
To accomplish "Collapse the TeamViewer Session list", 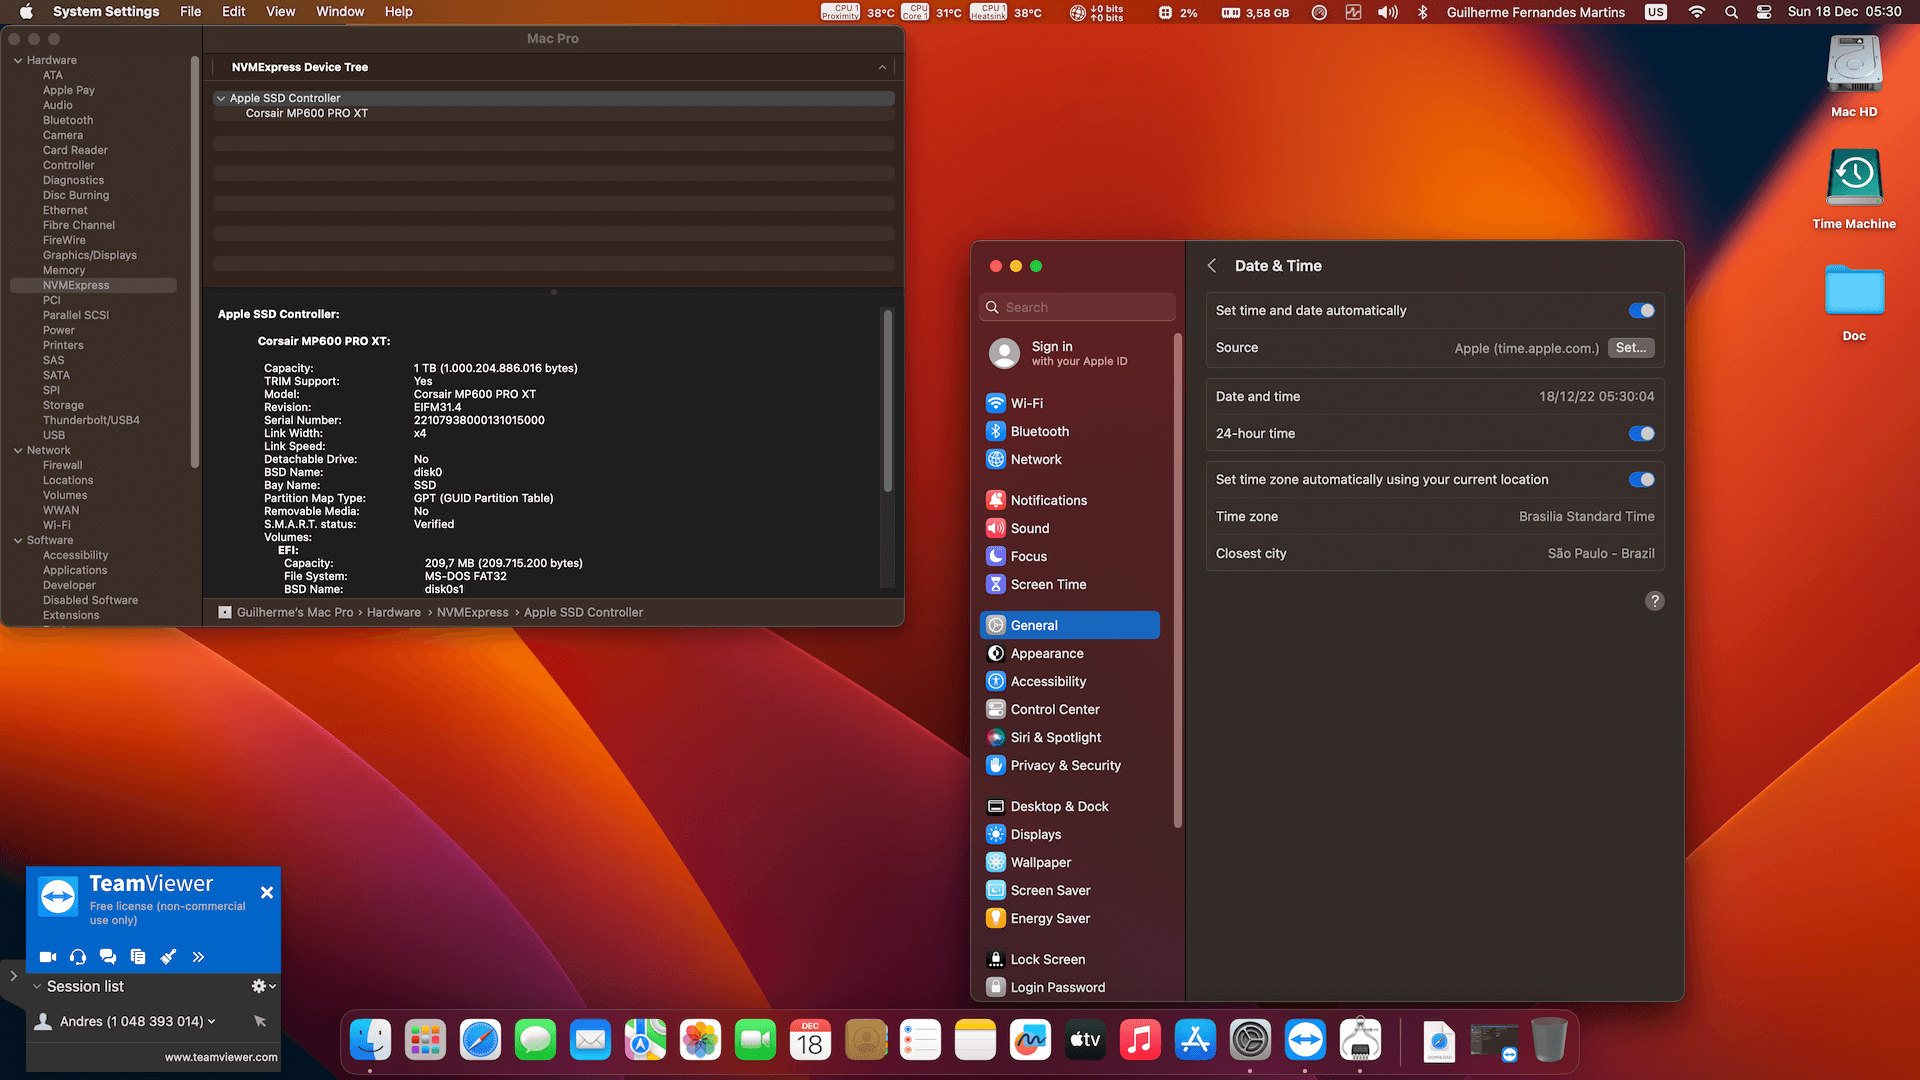I will point(37,986).
